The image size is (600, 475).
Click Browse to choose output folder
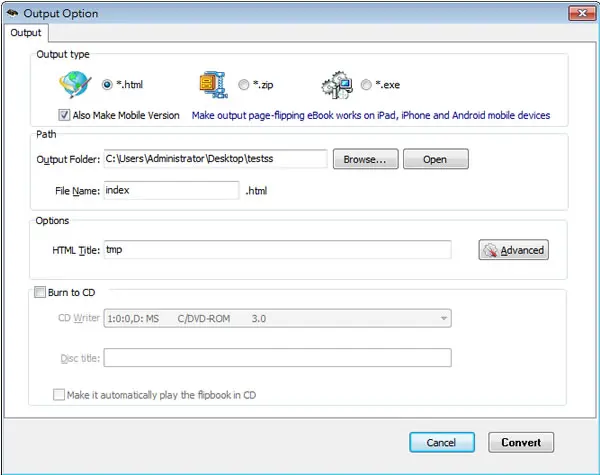365,159
